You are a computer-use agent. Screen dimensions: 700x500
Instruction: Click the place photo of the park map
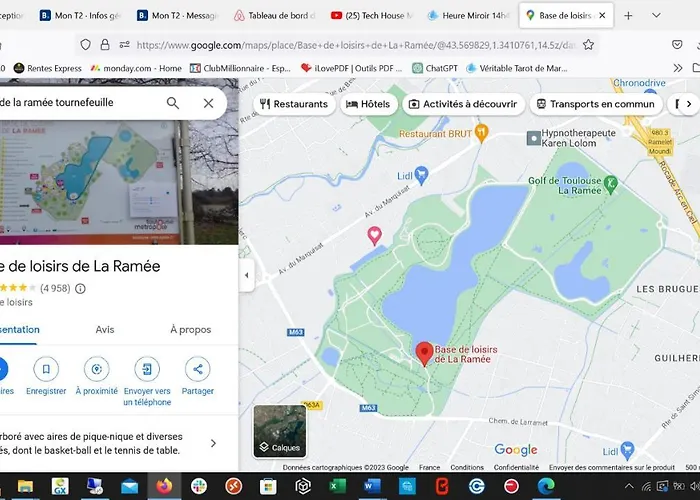[119, 183]
